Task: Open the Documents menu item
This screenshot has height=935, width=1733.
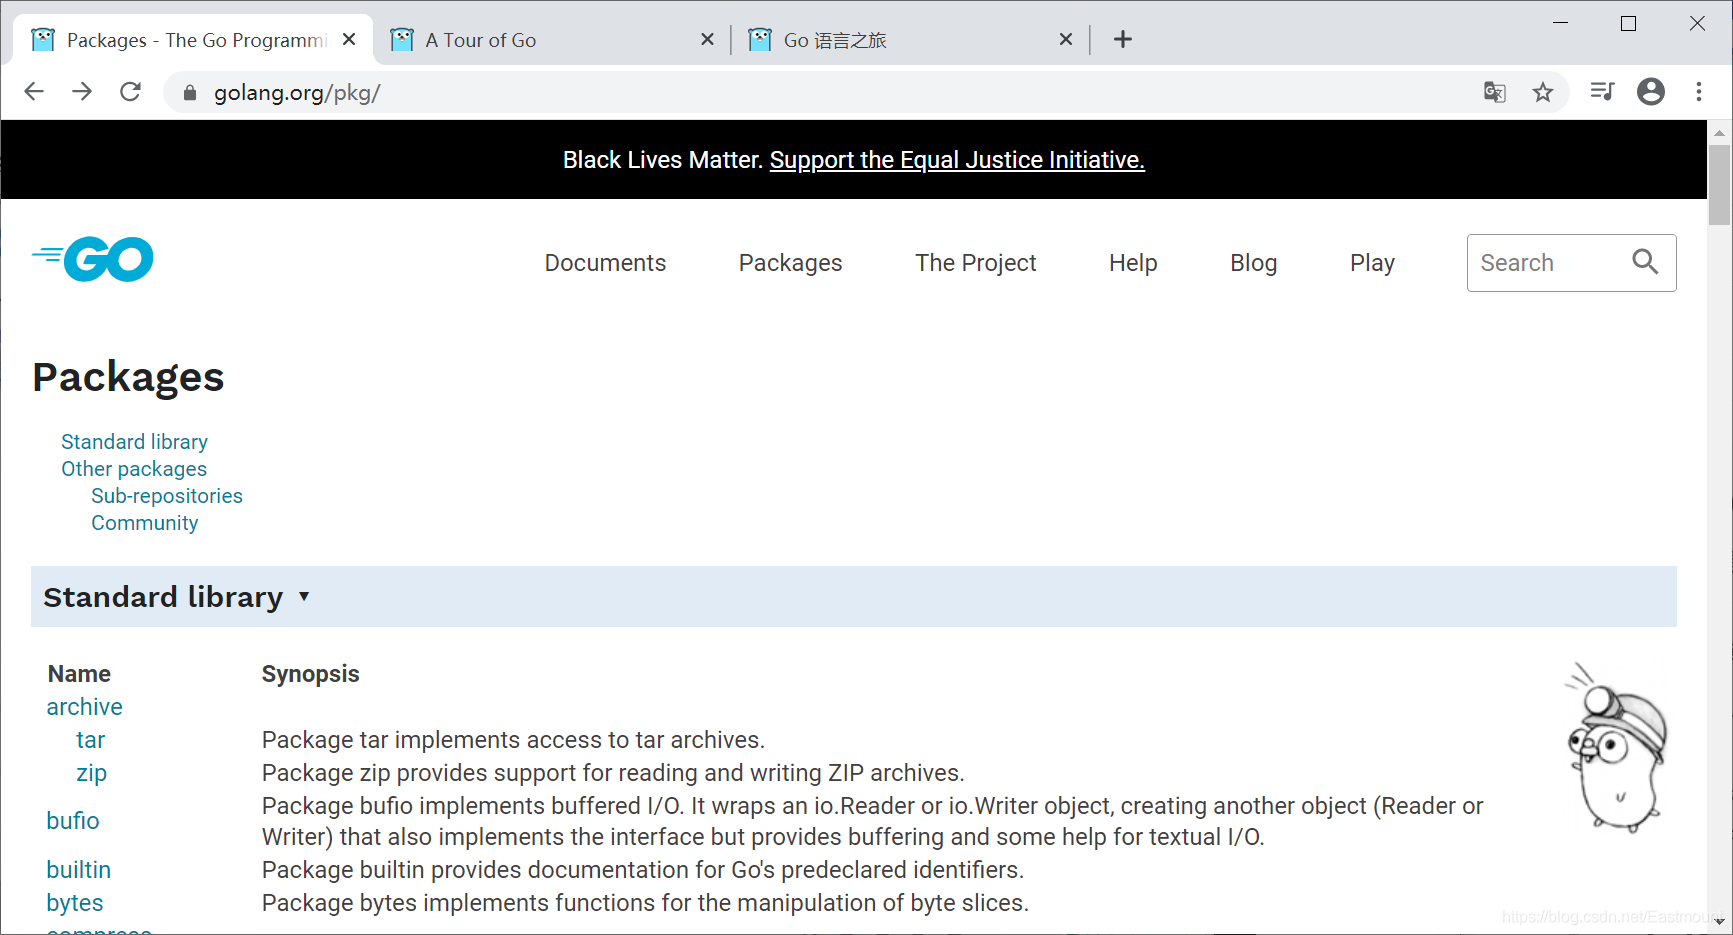Action: [x=605, y=263]
